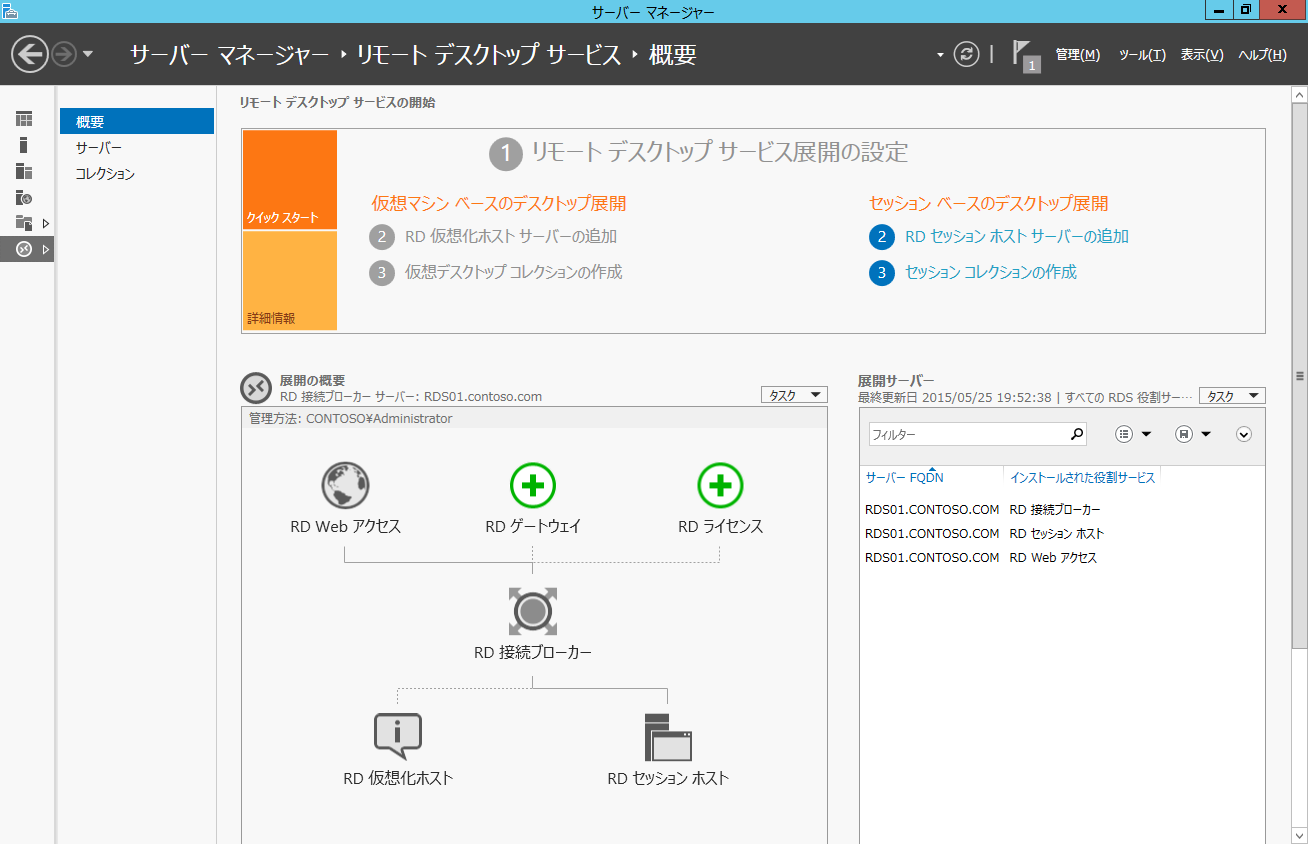
Task: Open the list view options dropdown
Action: tap(1133, 434)
